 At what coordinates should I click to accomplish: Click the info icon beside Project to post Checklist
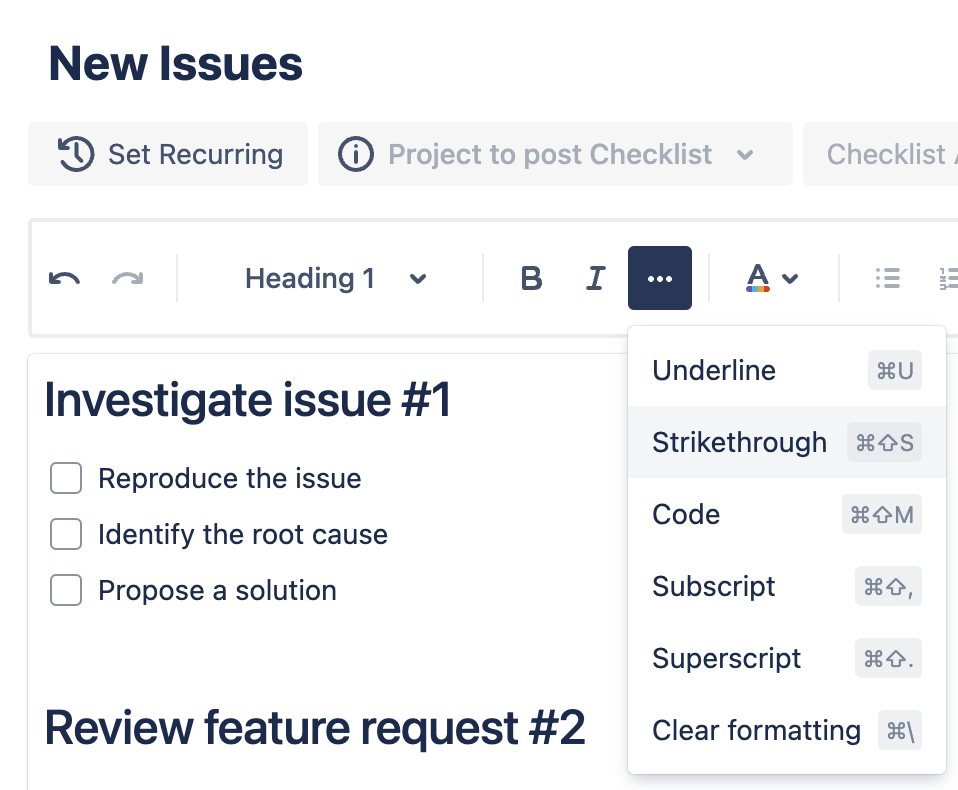pos(355,155)
